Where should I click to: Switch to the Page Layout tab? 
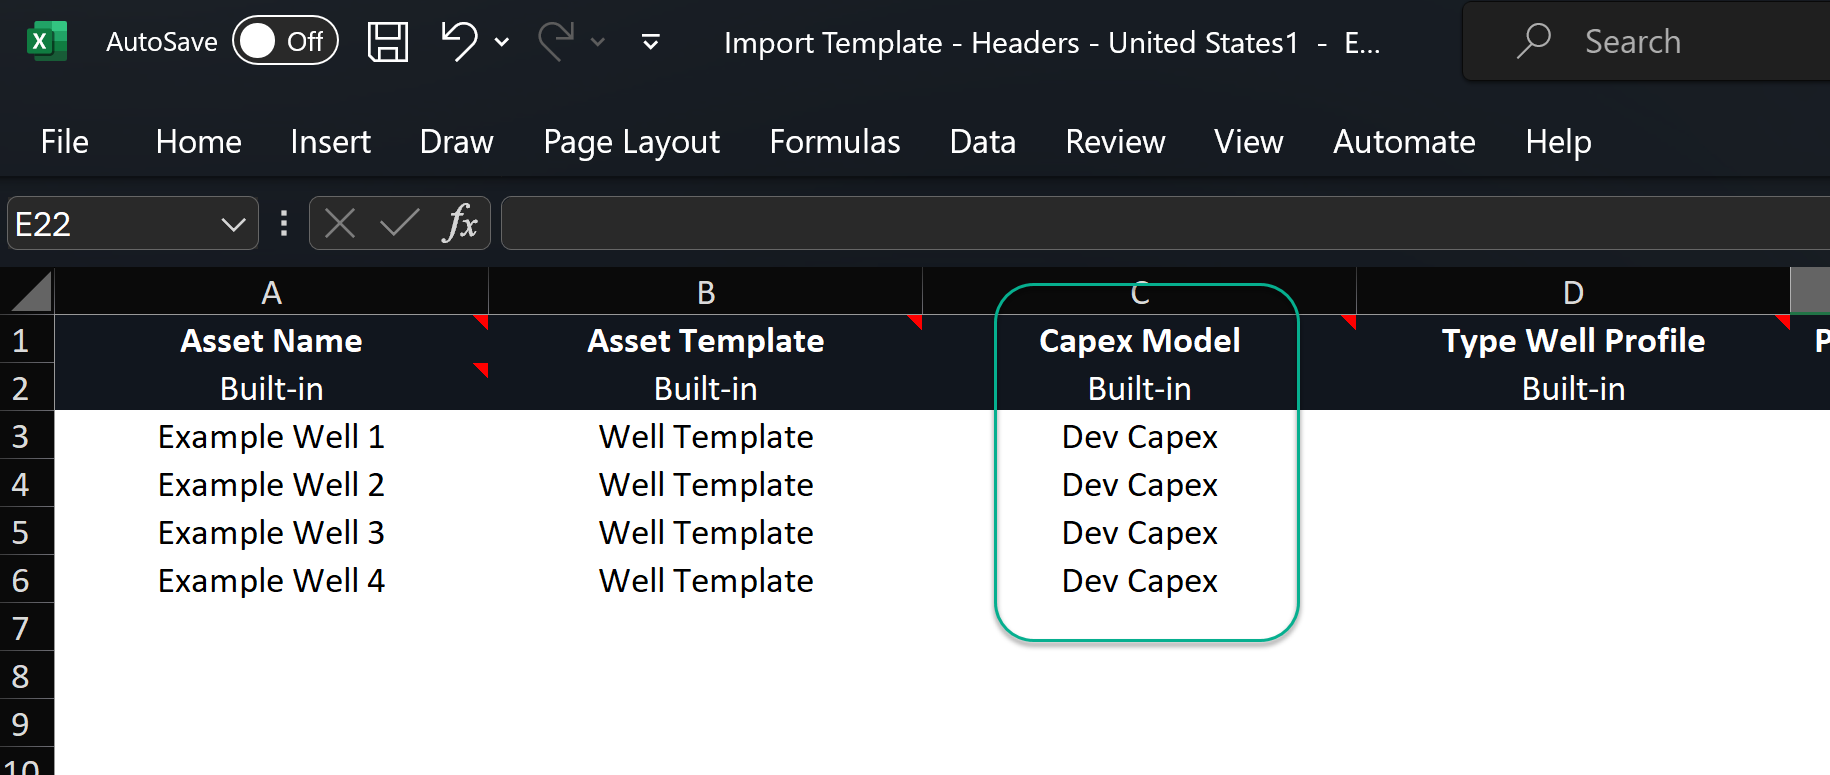point(631,142)
